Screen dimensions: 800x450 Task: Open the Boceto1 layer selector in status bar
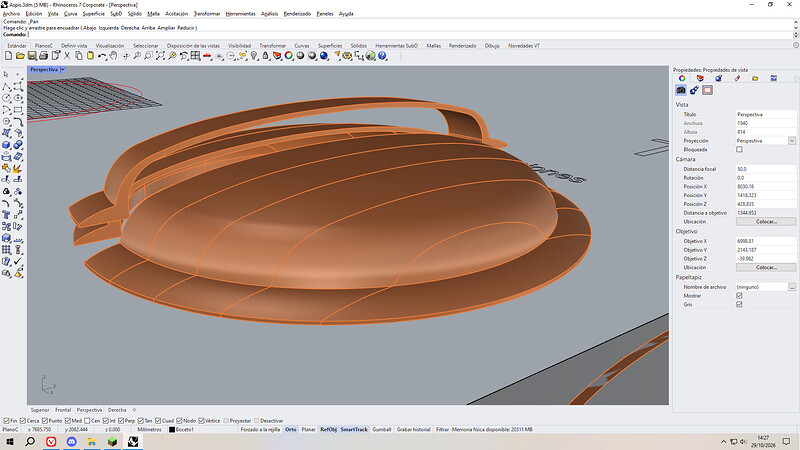point(181,430)
